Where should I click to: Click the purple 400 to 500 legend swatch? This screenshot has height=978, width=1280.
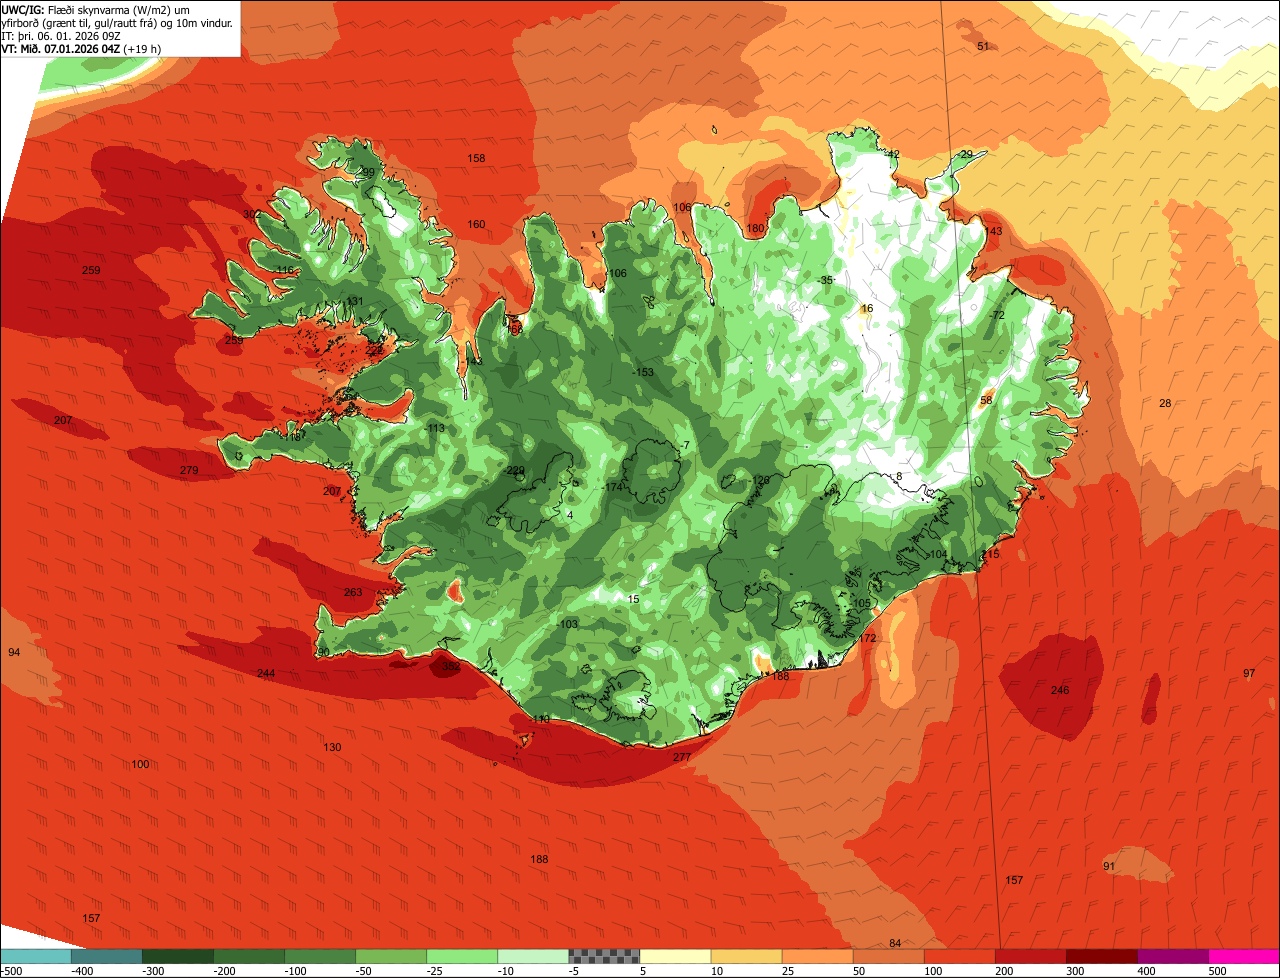(x=1172, y=956)
